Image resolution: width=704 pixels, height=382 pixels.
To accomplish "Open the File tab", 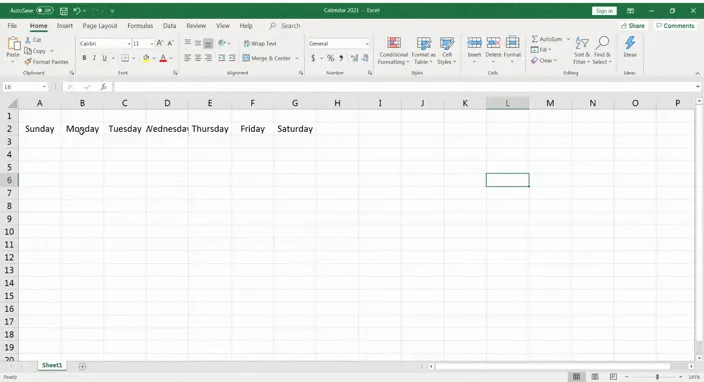I will click(x=12, y=26).
